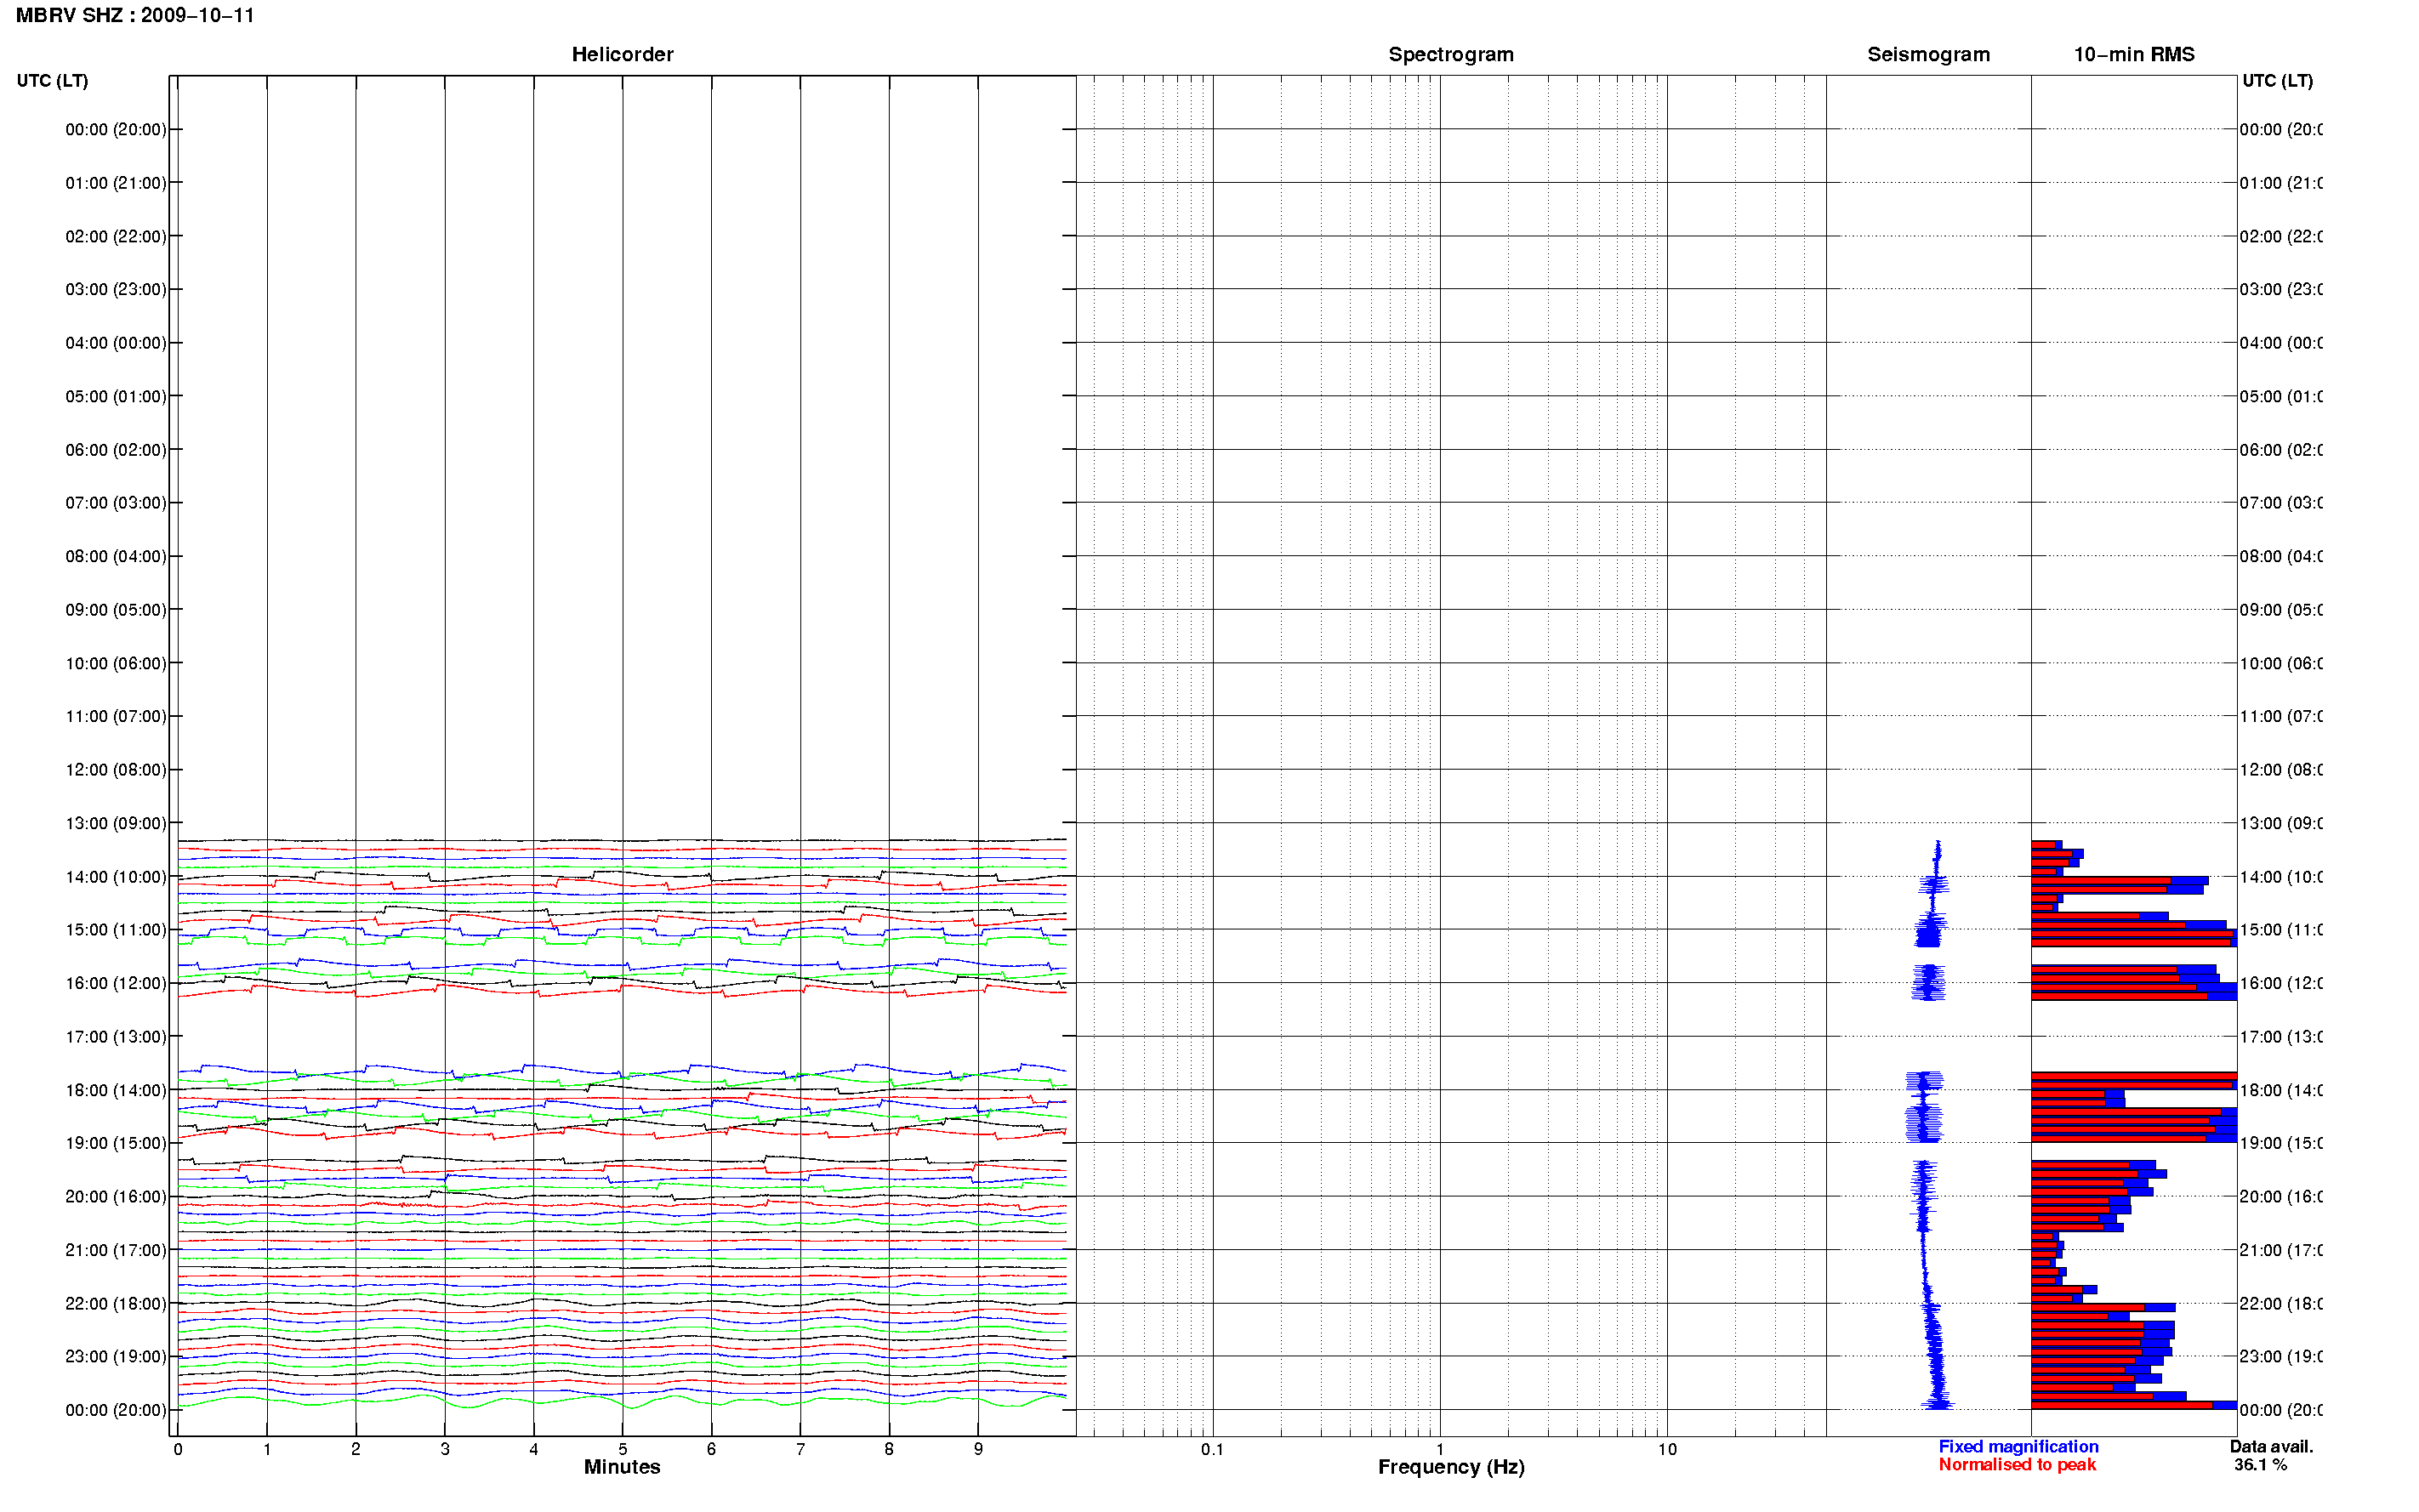Click the left '05:00 (01:00)' time label
2419x1512 pixels.
tap(116, 396)
